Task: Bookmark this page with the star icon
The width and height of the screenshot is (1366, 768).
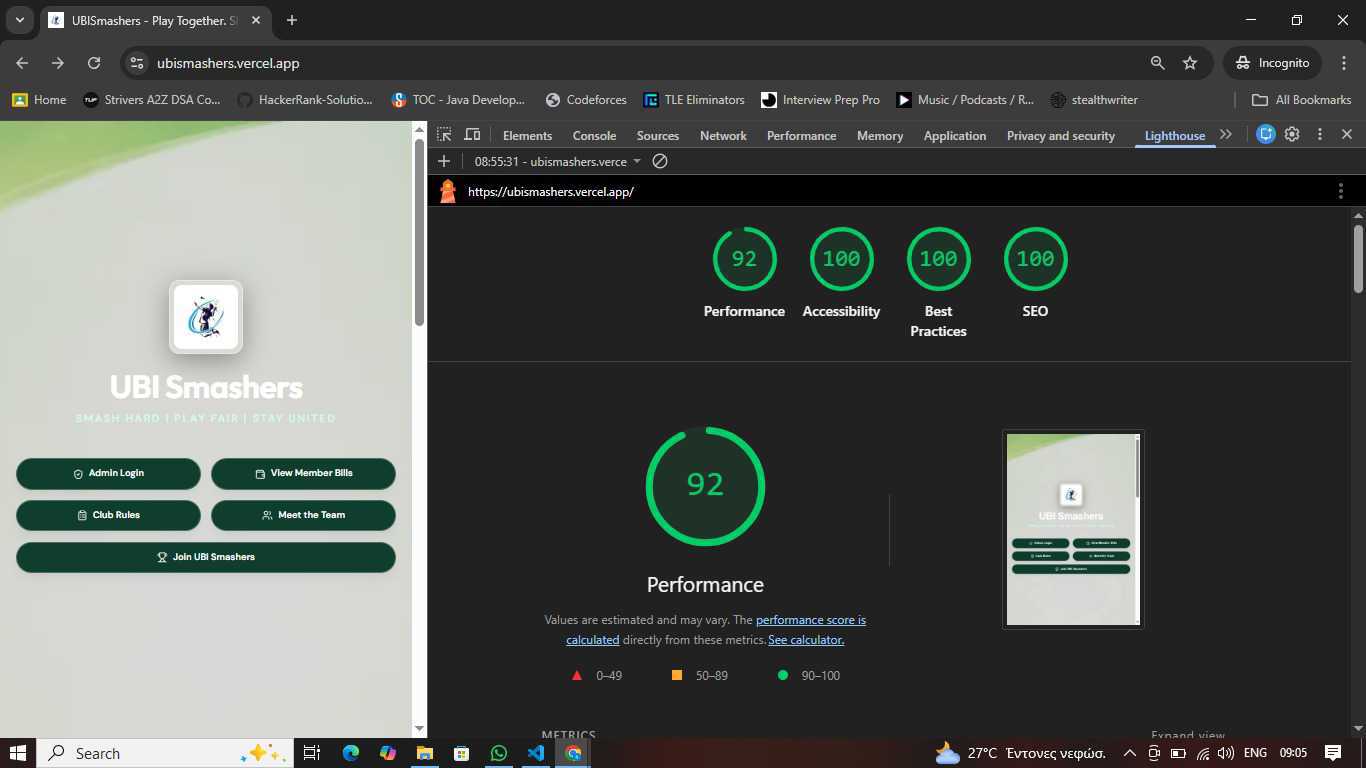Action: pyautogui.click(x=1190, y=63)
